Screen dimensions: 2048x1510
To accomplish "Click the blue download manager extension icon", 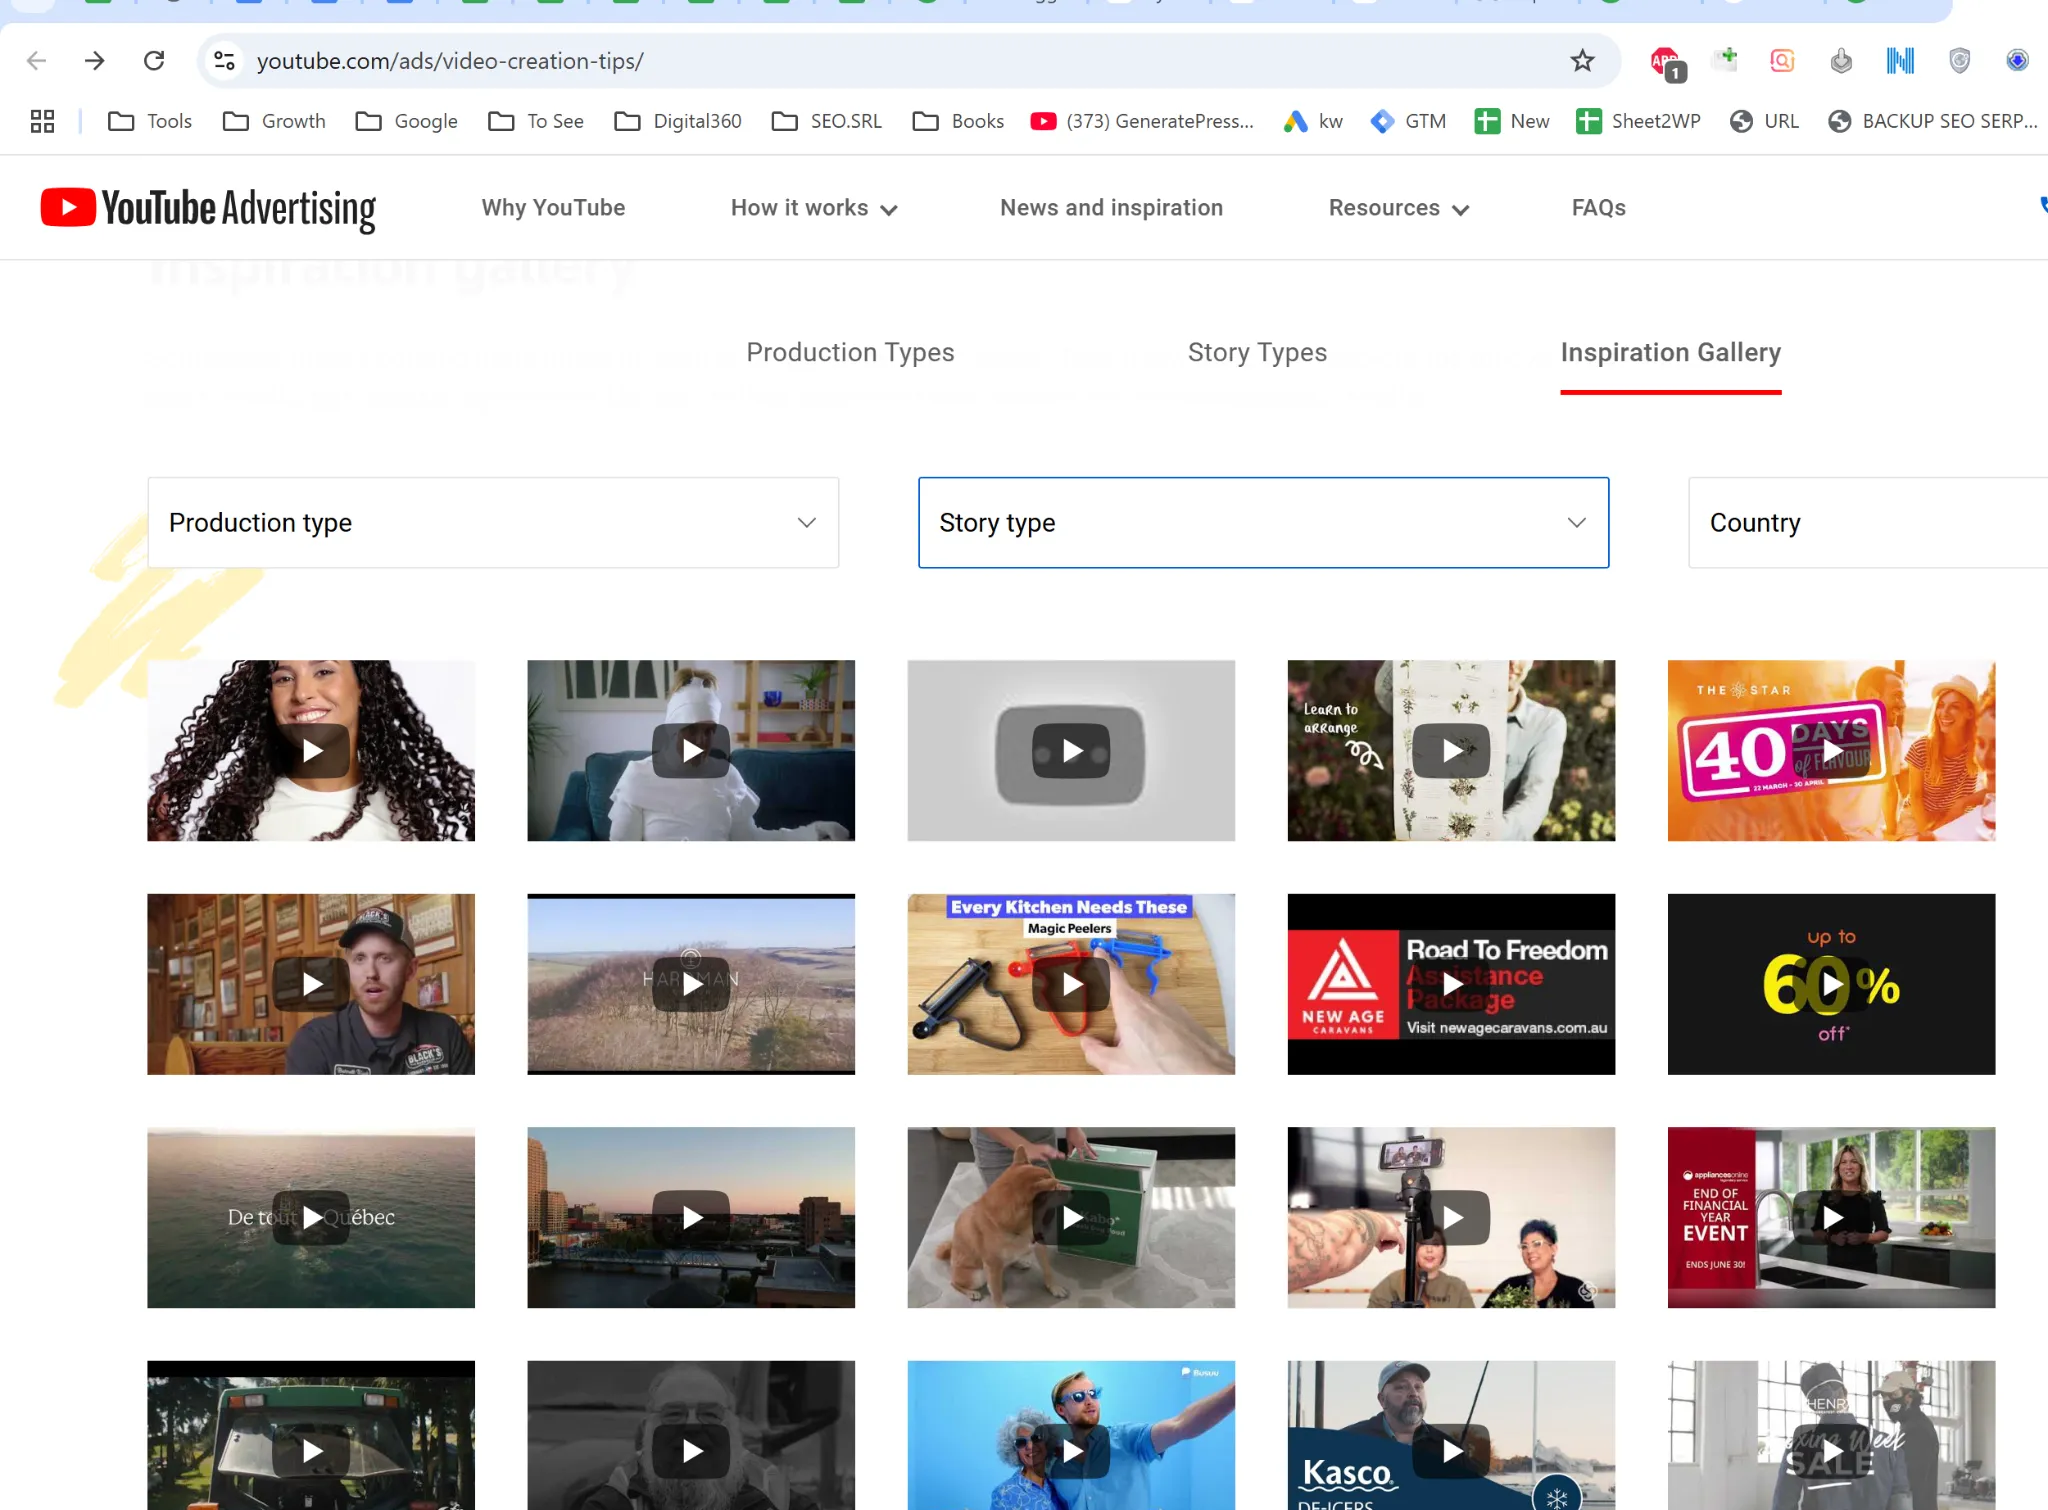I will pos(2018,60).
